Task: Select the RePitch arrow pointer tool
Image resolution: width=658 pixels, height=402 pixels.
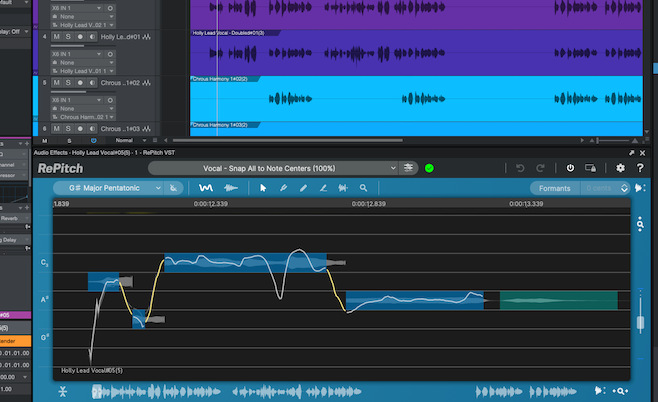Action: coord(263,188)
